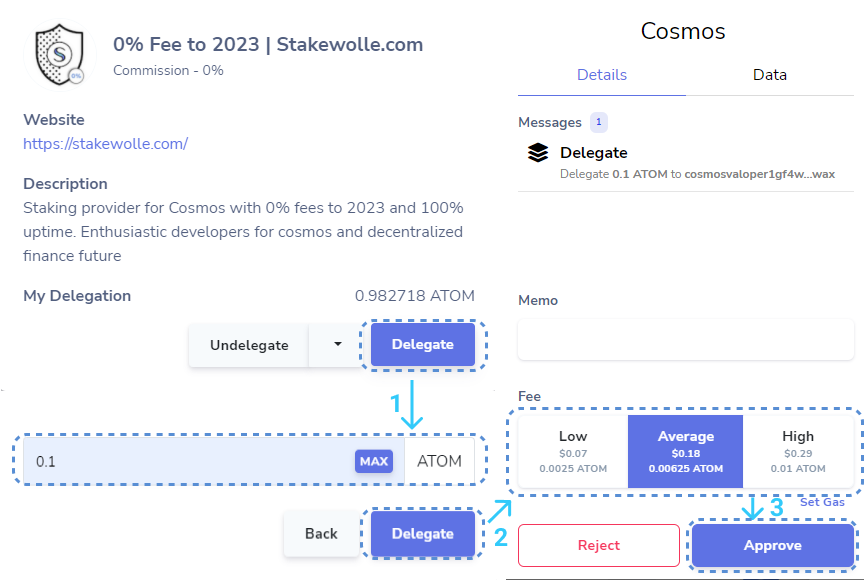Click the MAX amount button
The height and width of the screenshot is (580, 864).
[374, 461]
